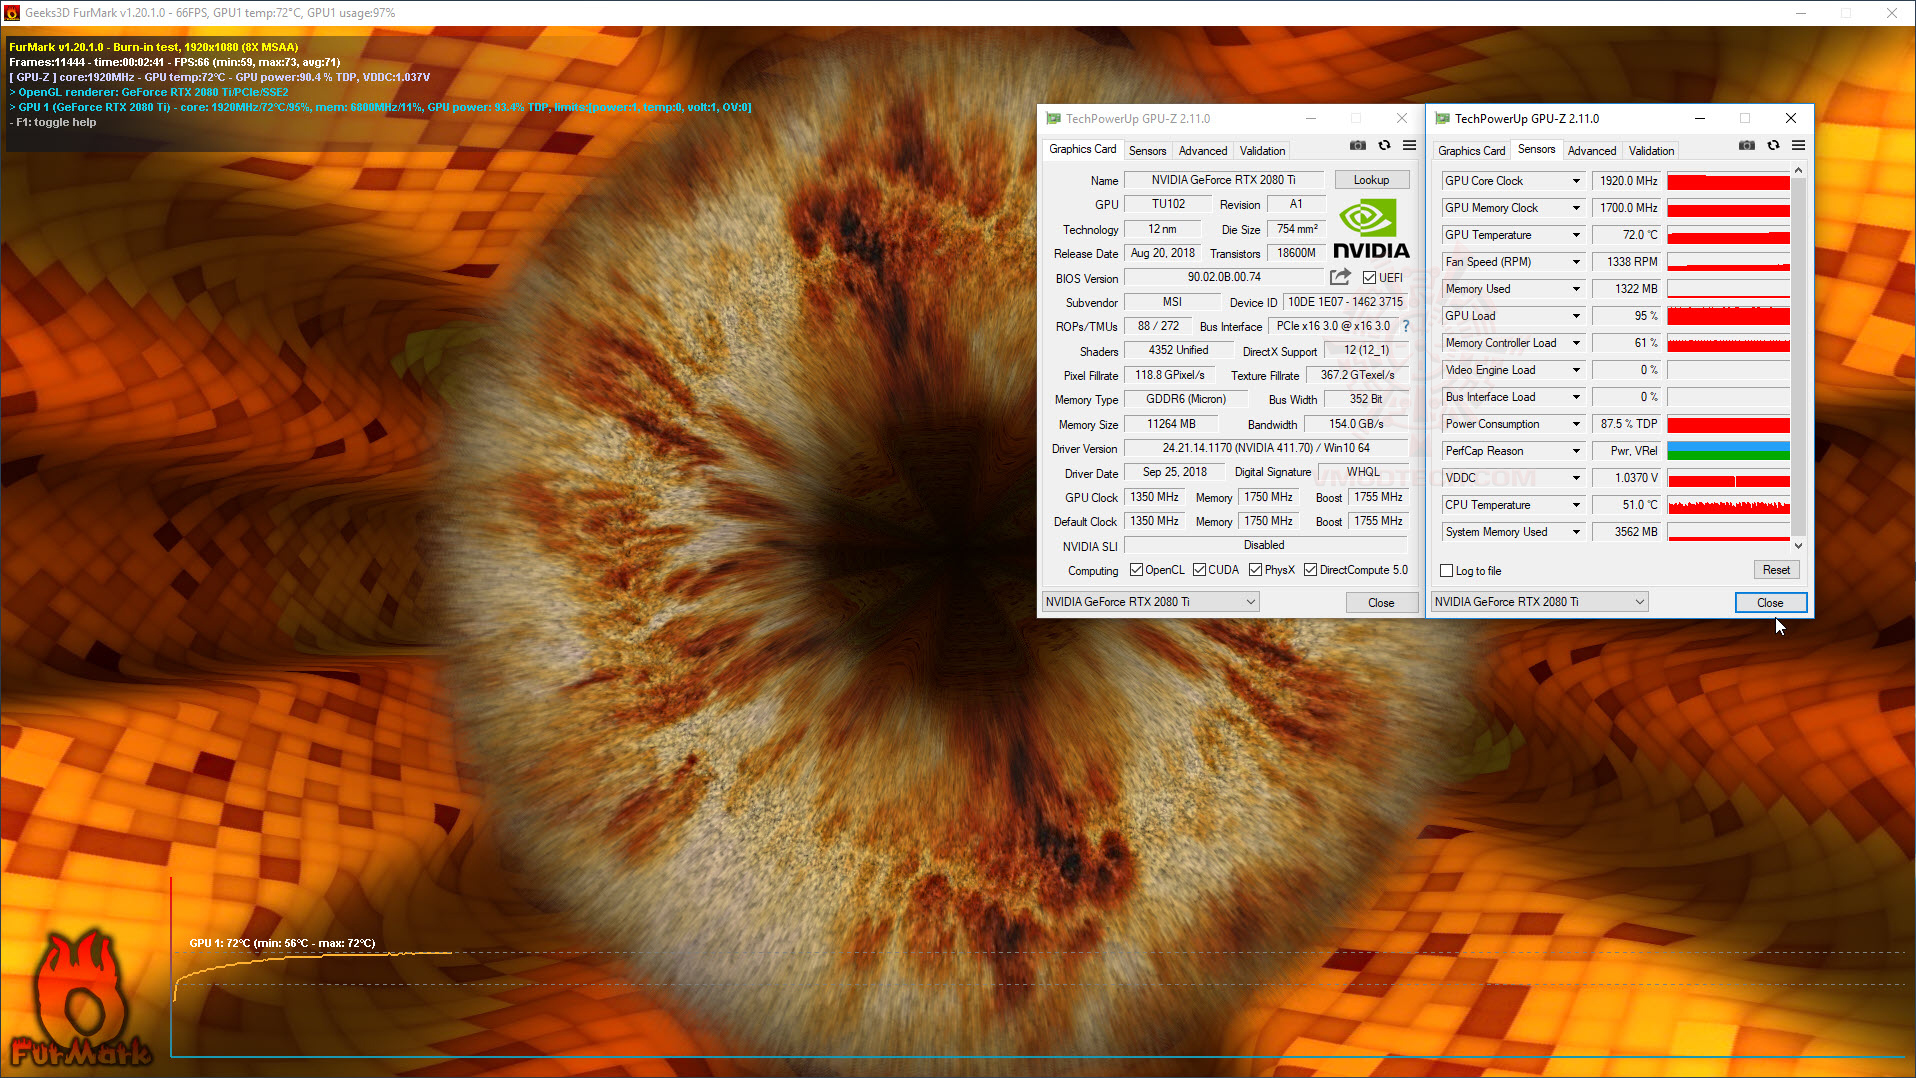The image size is (1916, 1078).
Task: Open the GPU Temperature sensor dropdown
Action: tap(1576, 235)
